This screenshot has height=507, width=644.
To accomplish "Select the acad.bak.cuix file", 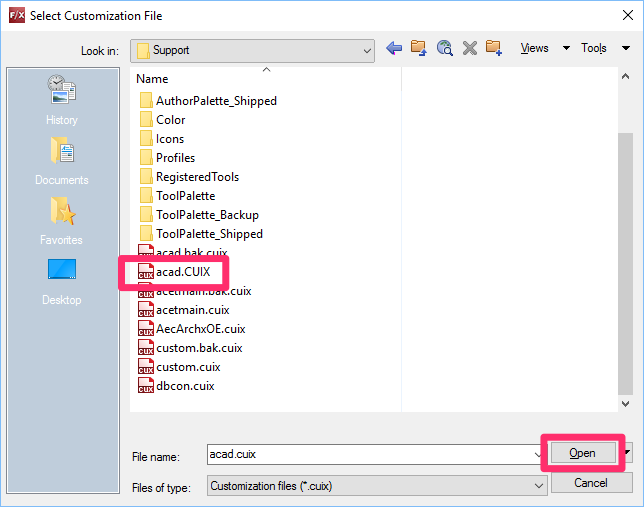I will (x=183, y=251).
